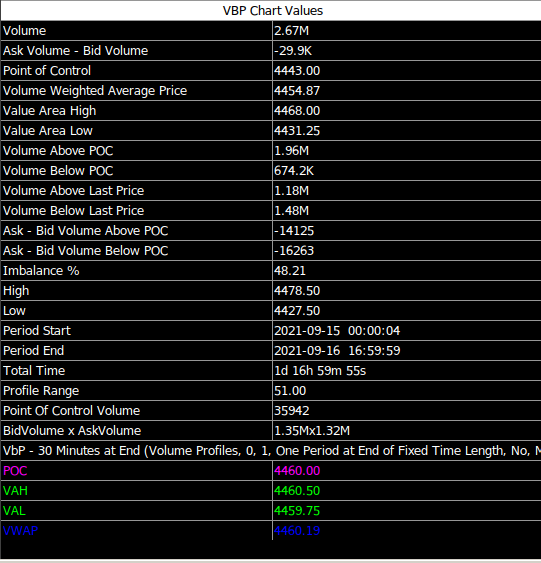Screen dimensions: 541x563
Task: Select the date 2021-09-15 00:00:04
Action: [337, 331]
